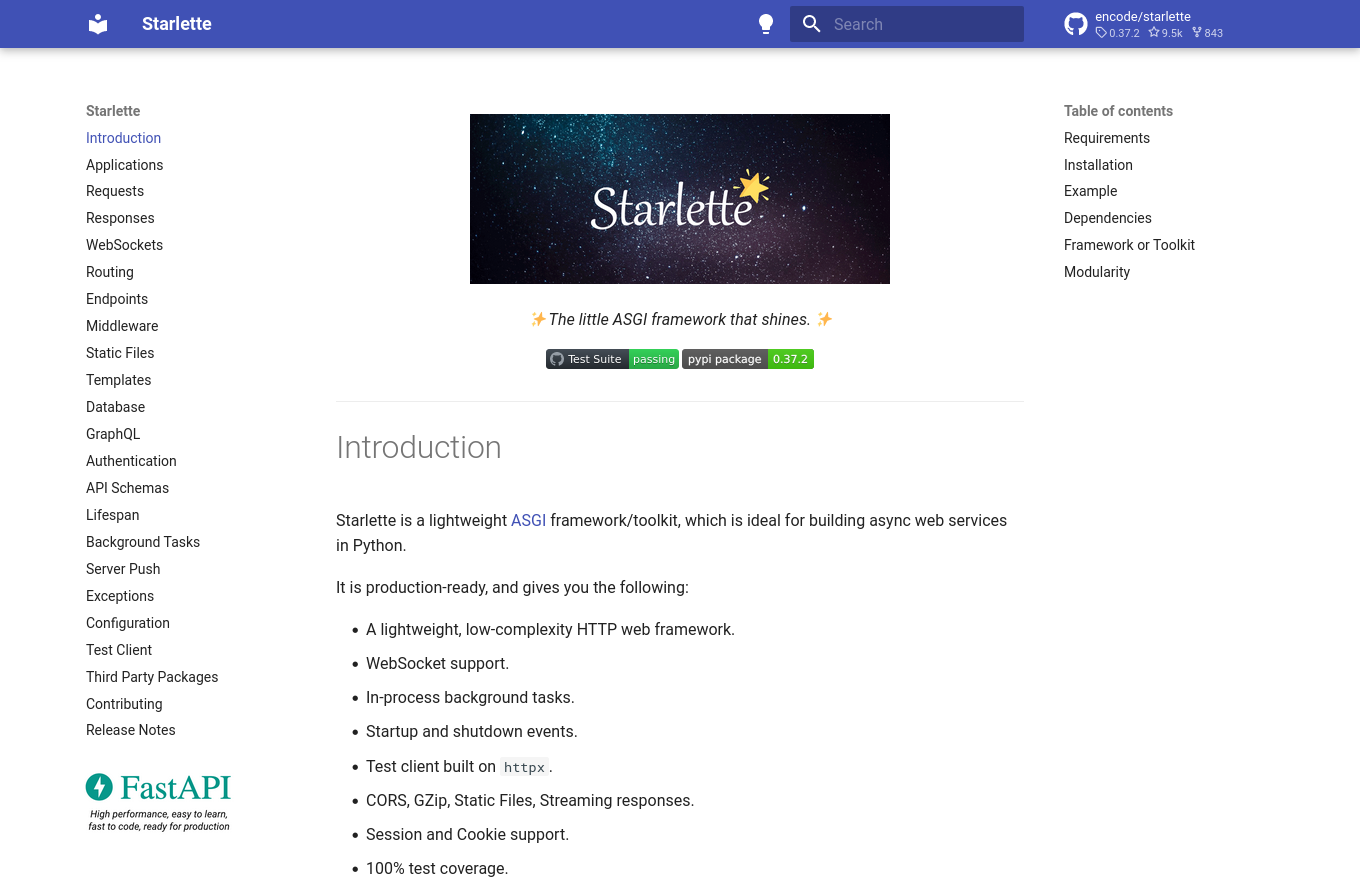The height and width of the screenshot is (888, 1360).
Task: Open the Test Suite passing badge
Action: (x=612, y=359)
